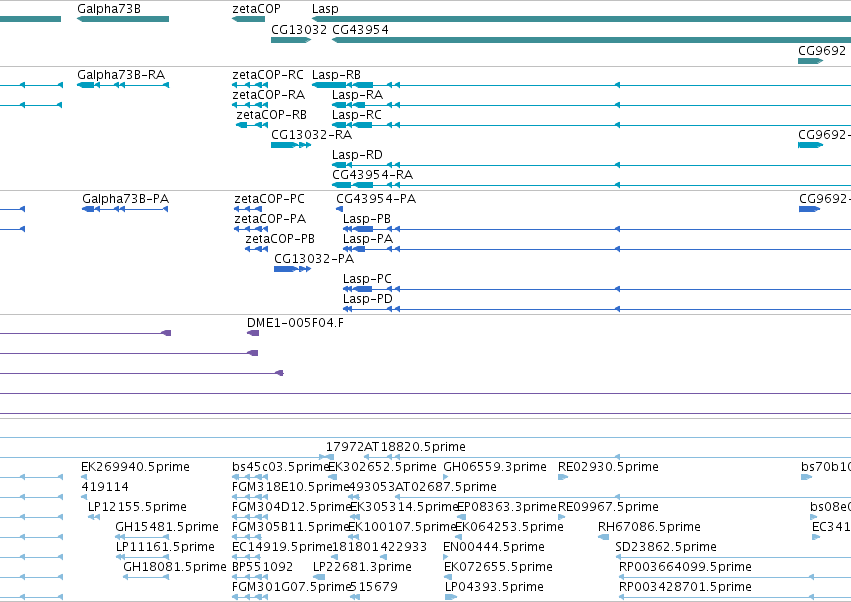Select EST EN00444.5prime
Image resolution: width=851 pixels, height=602 pixels.
point(494,547)
